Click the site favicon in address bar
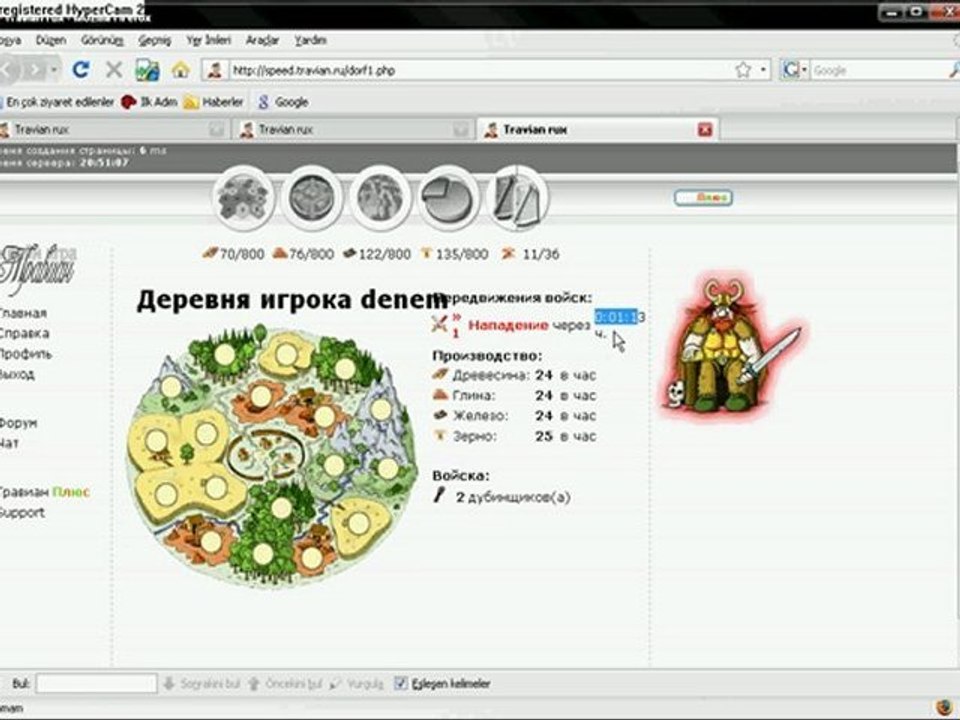Image resolution: width=960 pixels, height=720 pixels. pyautogui.click(x=214, y=70)
